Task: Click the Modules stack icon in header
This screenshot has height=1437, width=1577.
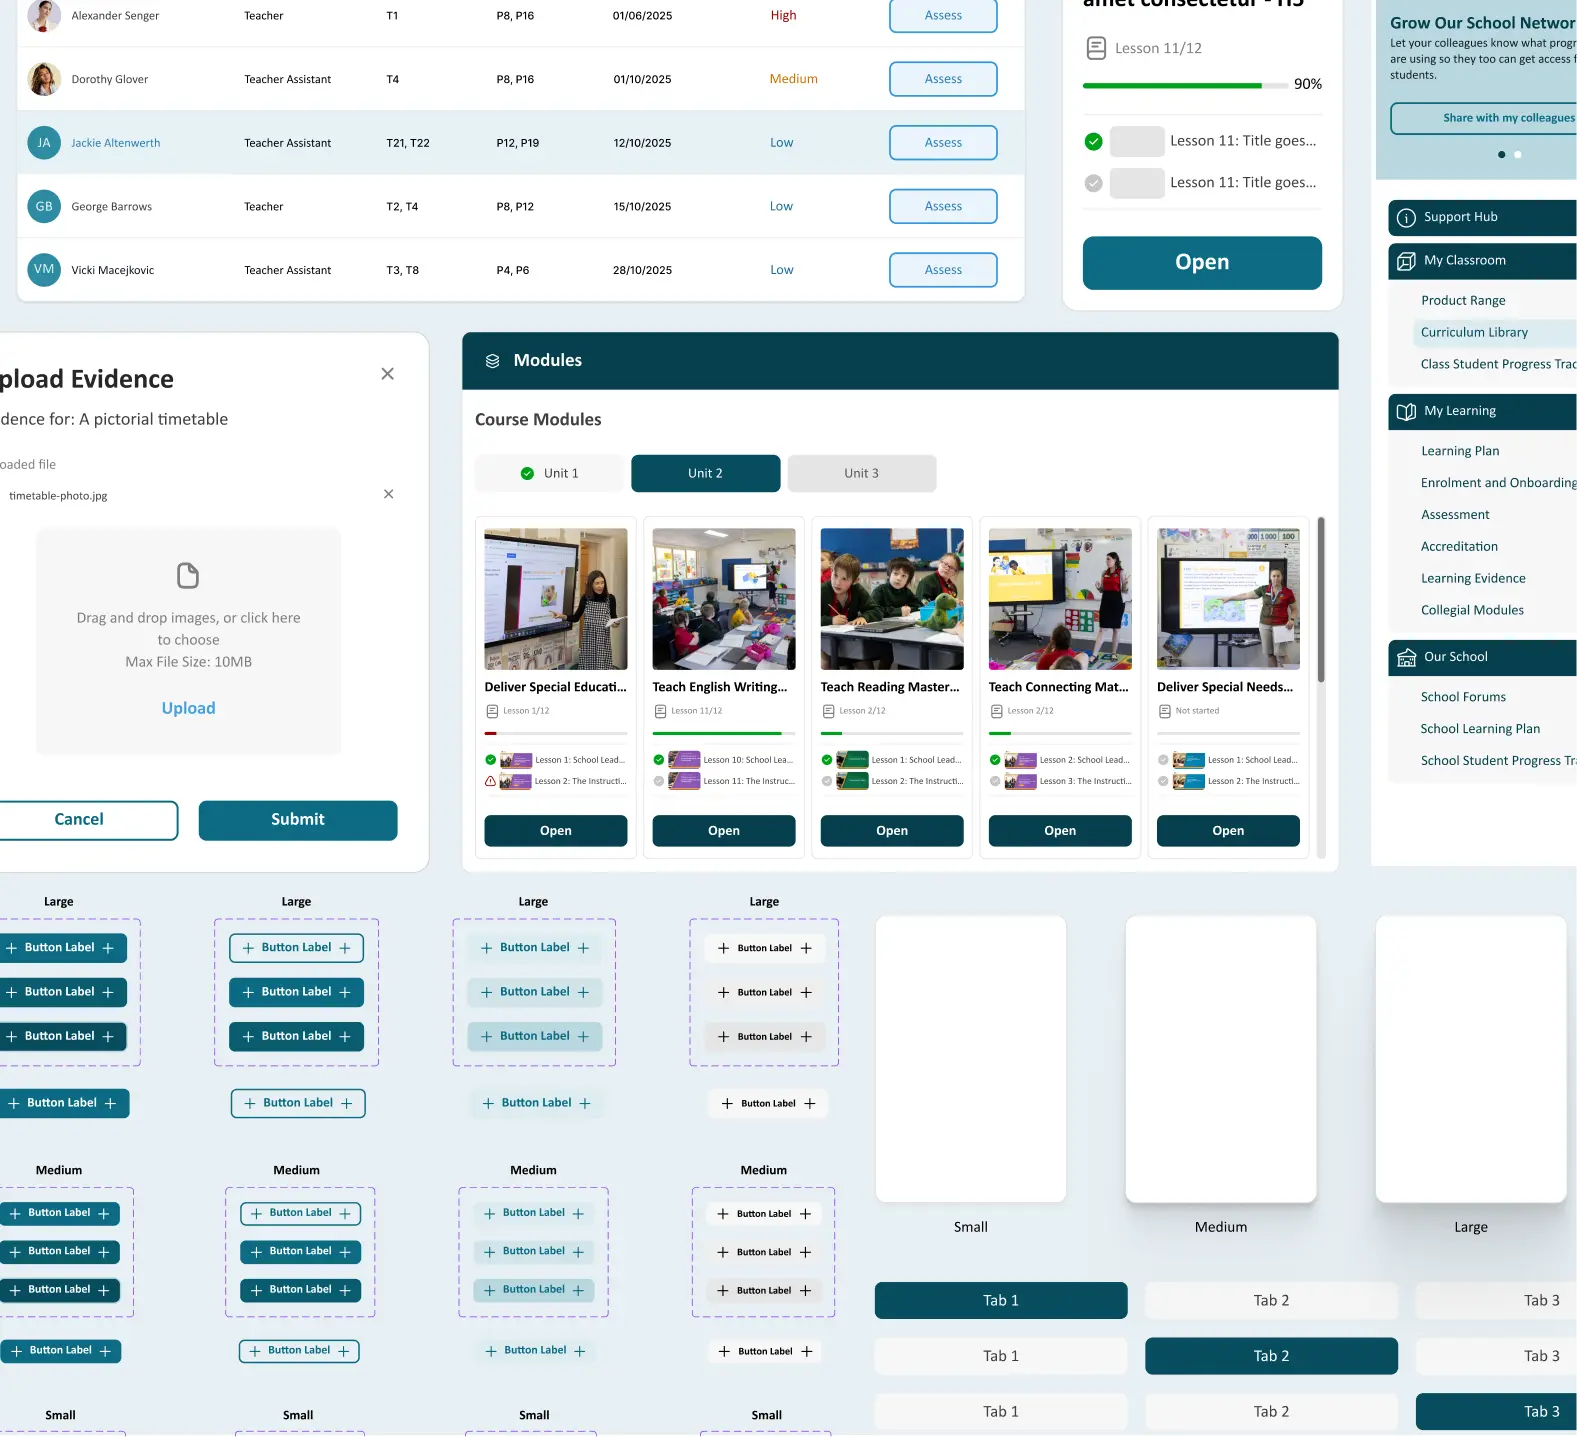Action: tap(492, 361)
